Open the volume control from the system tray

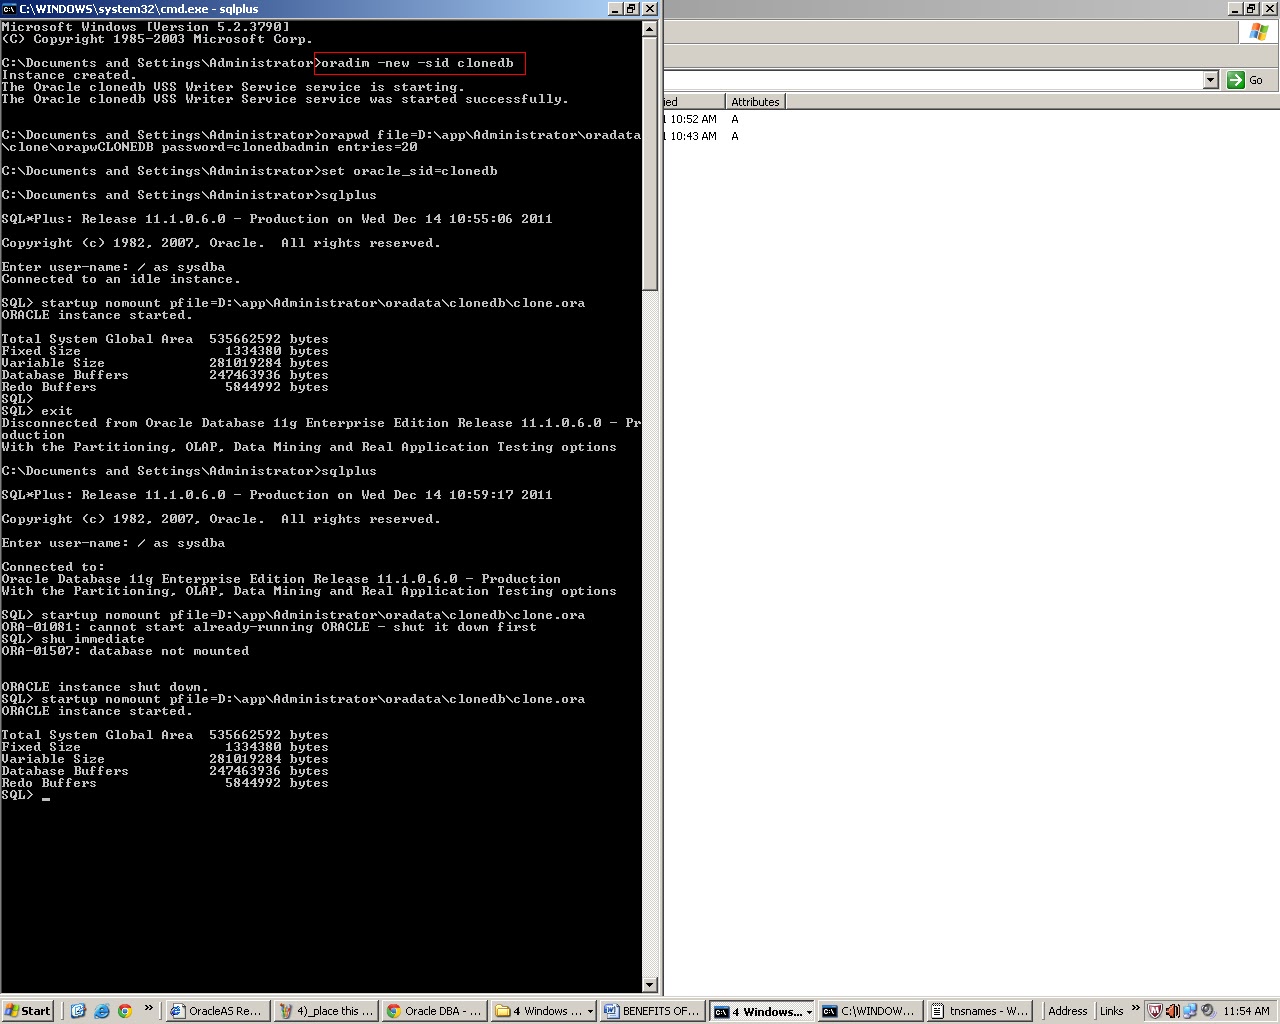1171,1011
